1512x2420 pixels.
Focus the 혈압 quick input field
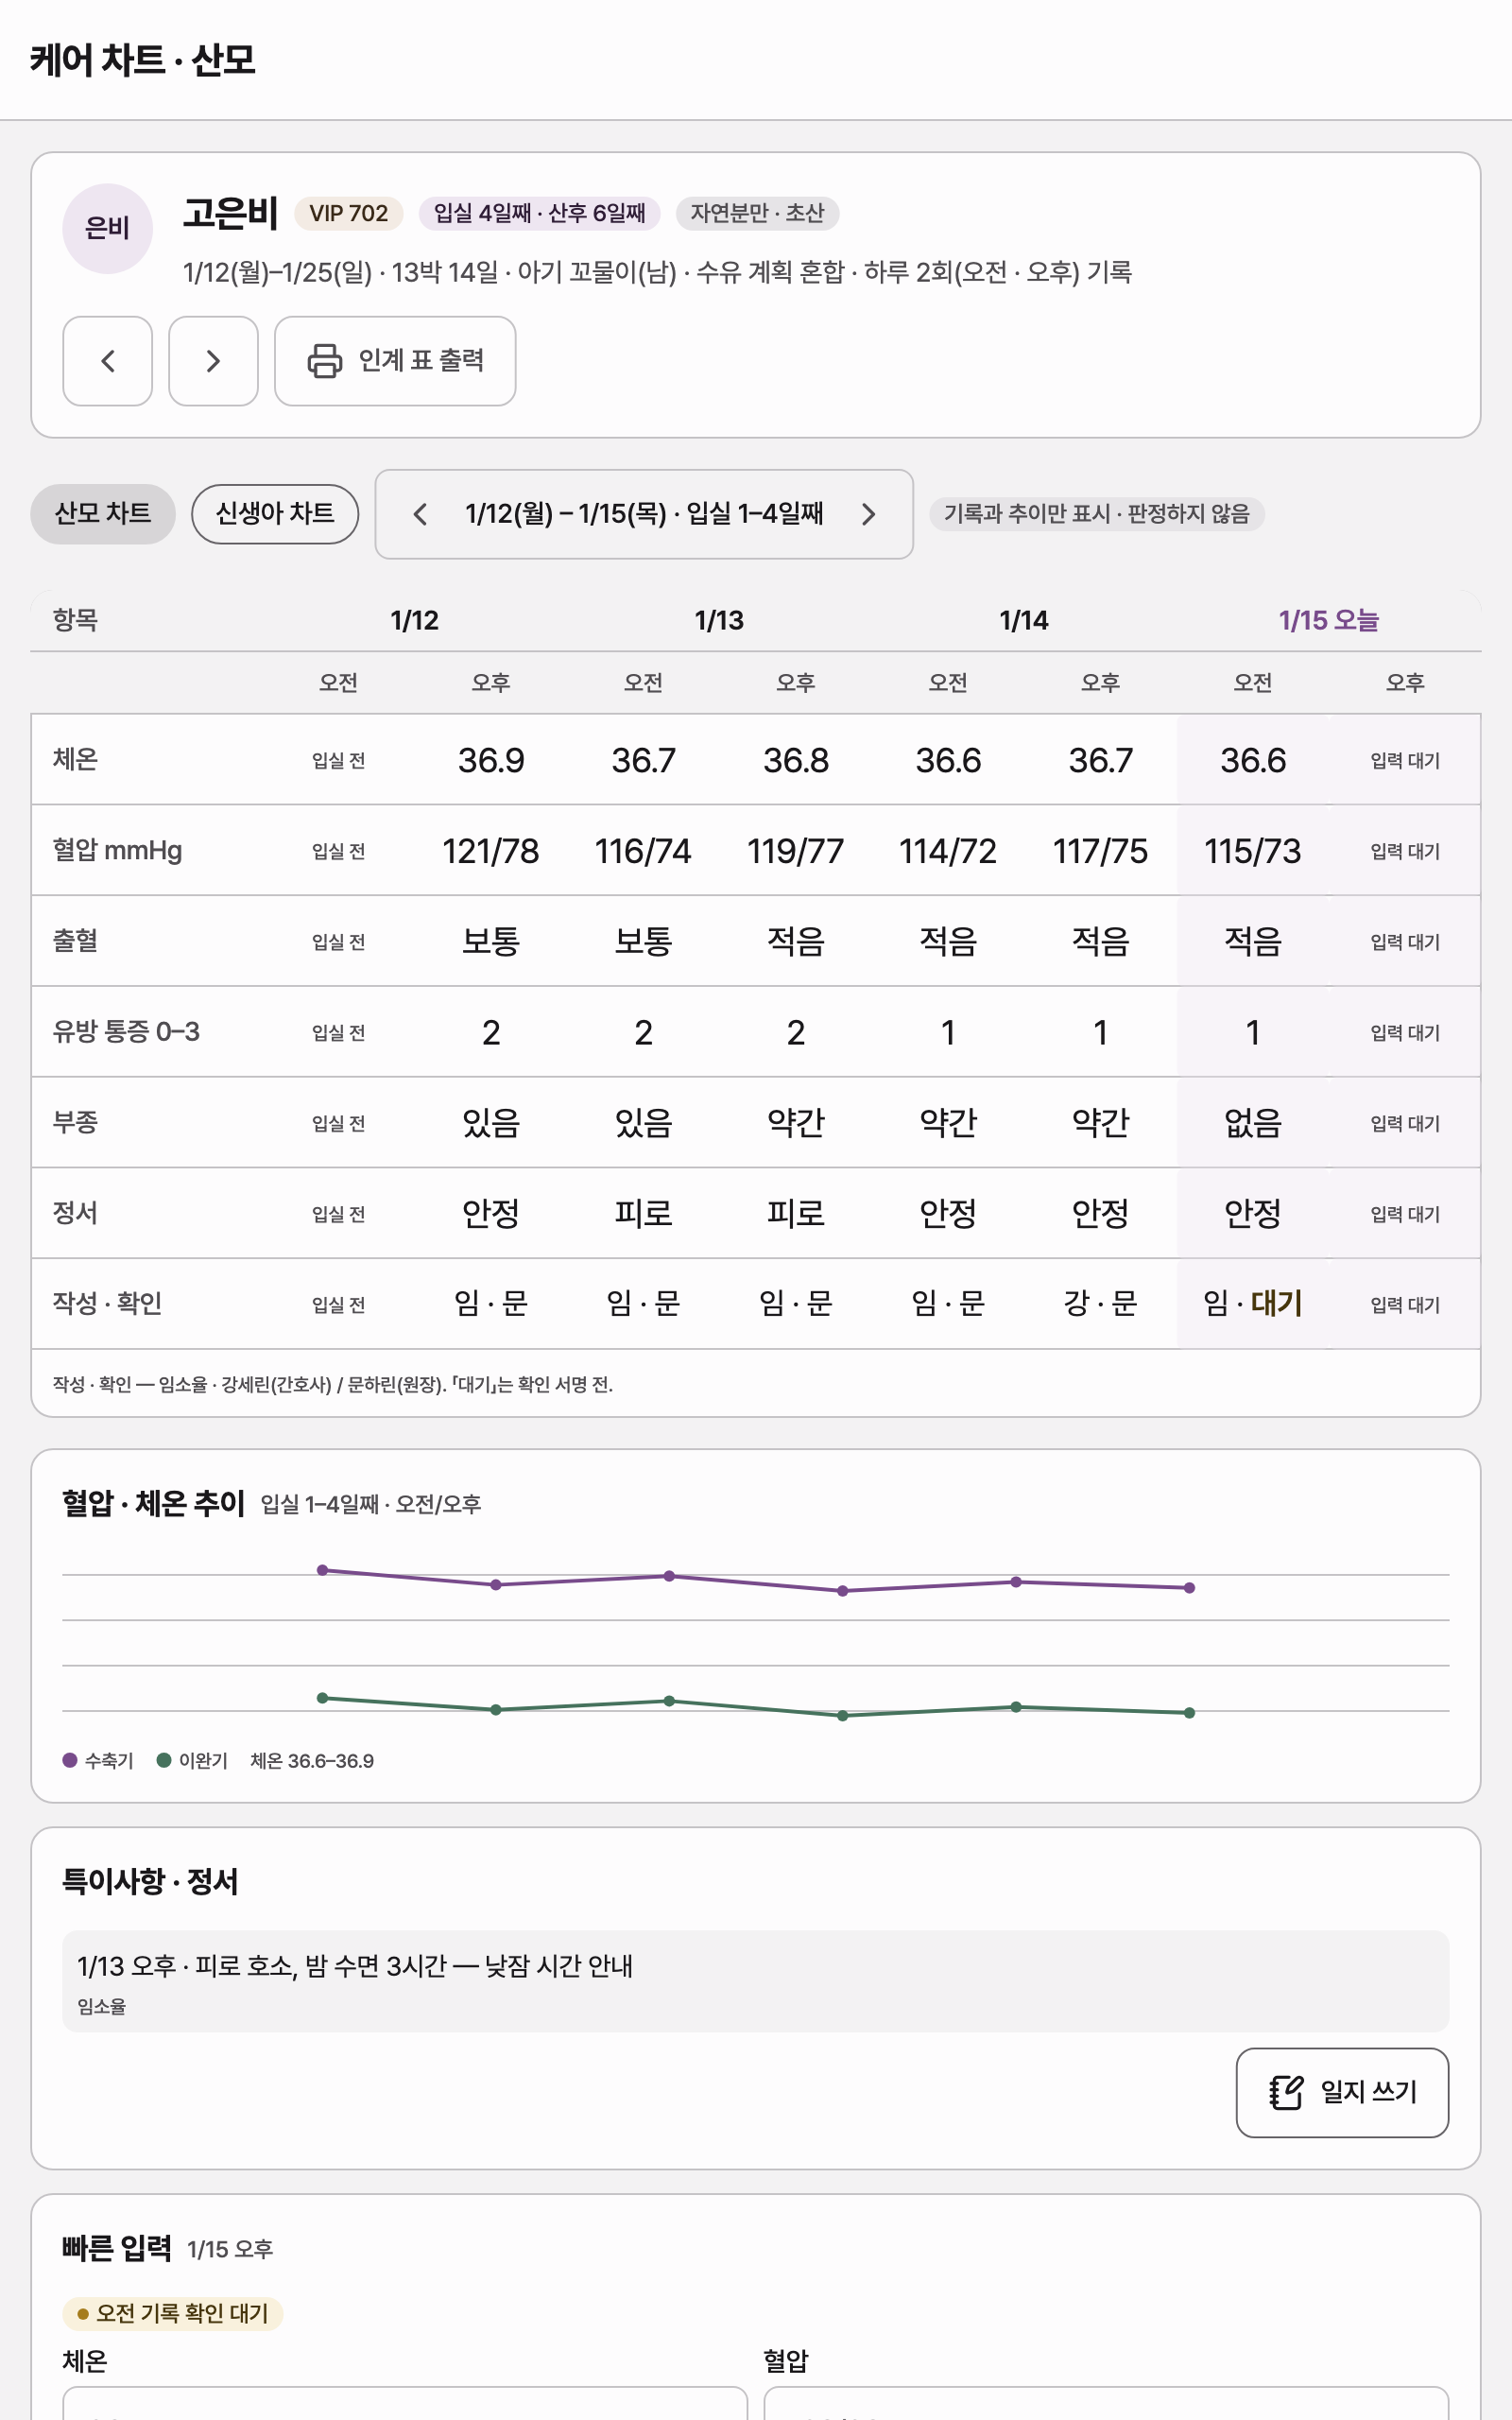(x=1106, y=2403)
